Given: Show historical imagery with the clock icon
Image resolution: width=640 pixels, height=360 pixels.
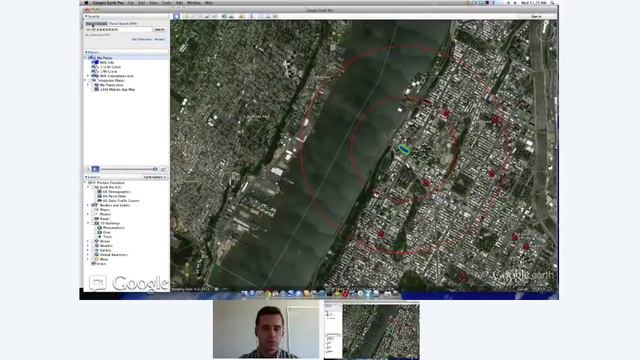Looking at the screenshot, I should (224, 16).
